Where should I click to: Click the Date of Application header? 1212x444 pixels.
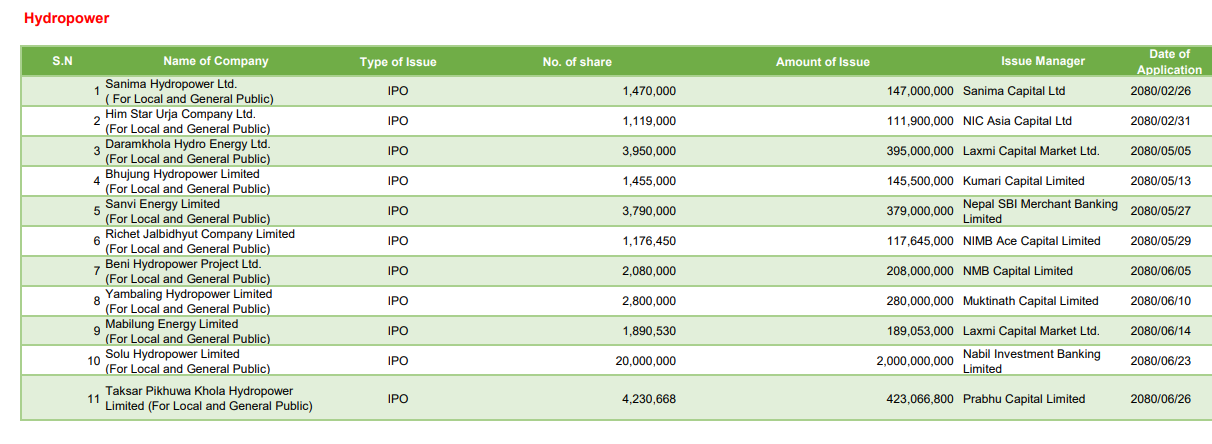tap(1169, 62)
